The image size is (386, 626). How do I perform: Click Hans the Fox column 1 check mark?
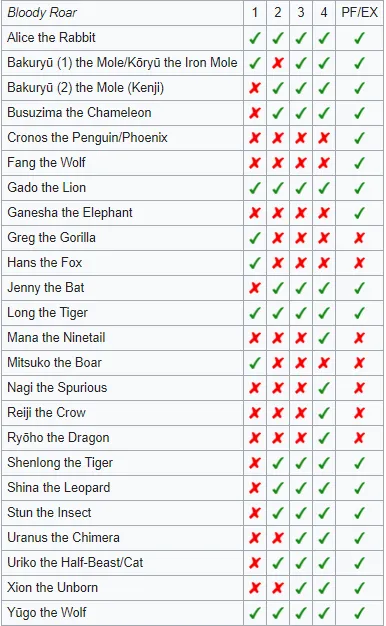click(255, 263)
